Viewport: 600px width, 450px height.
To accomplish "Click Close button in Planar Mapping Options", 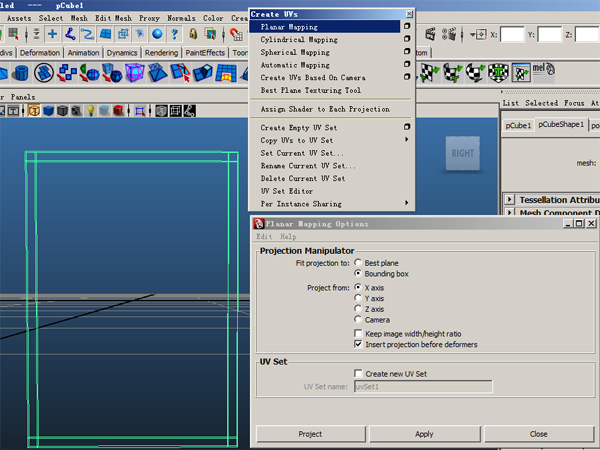I will (x=538, y=434).
